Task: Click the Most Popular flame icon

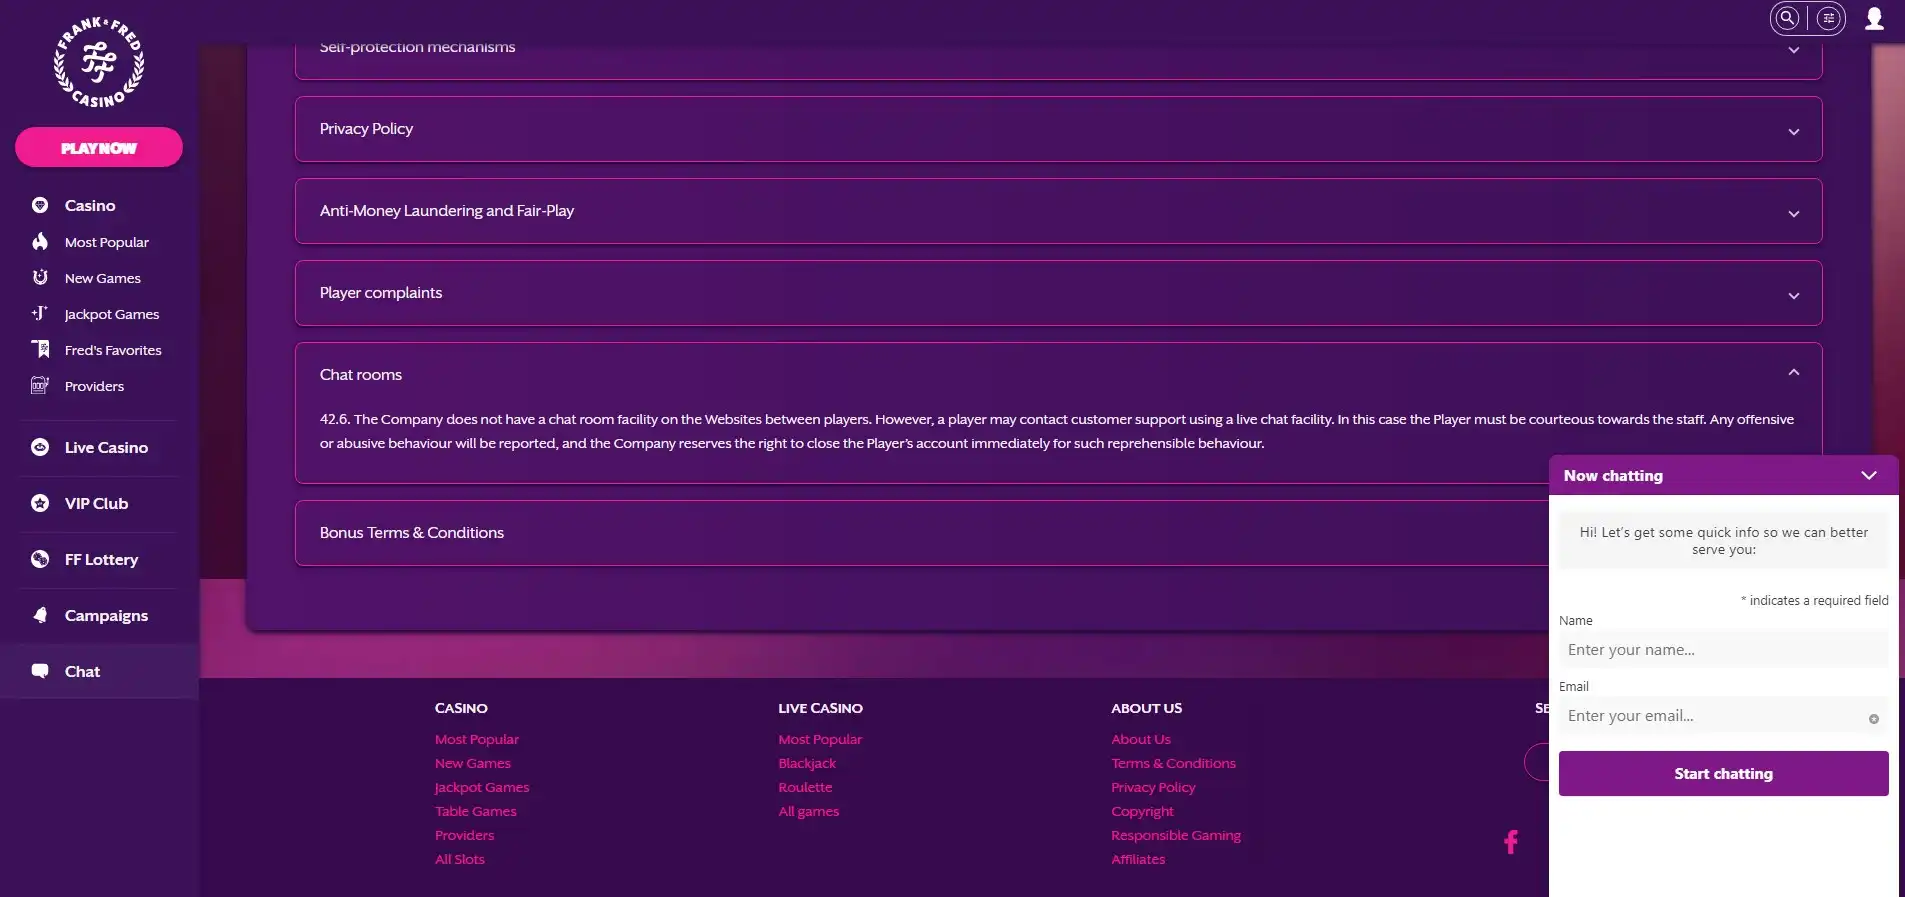Action: coord(40,242)
